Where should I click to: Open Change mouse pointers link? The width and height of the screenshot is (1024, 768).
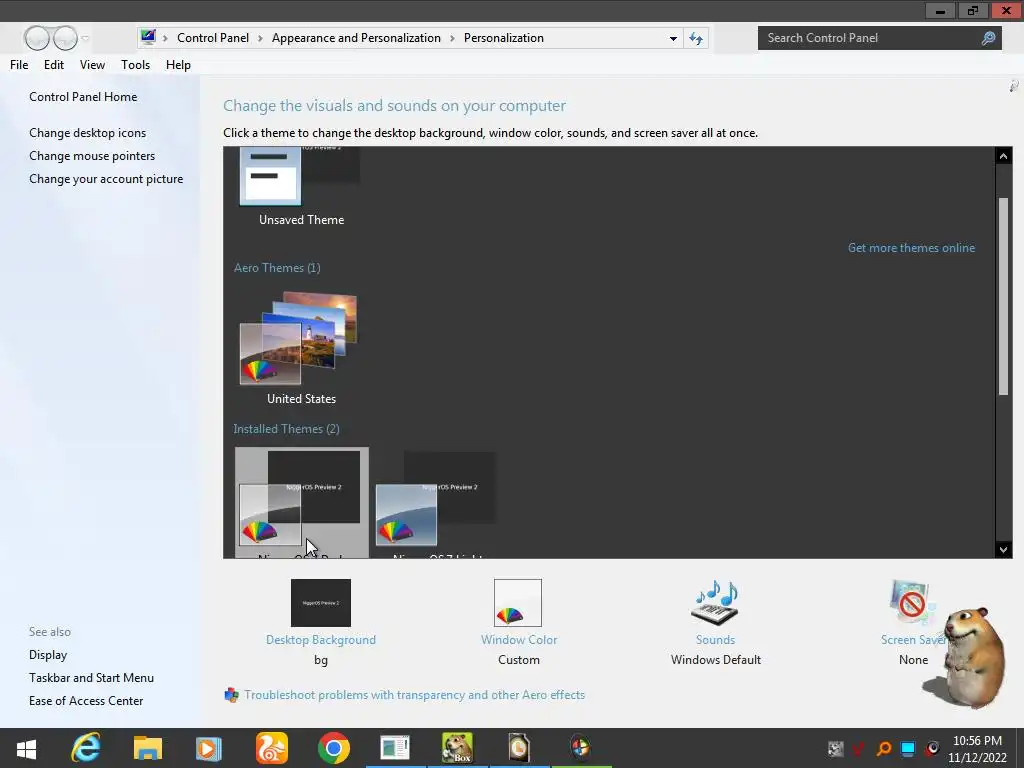92,155
